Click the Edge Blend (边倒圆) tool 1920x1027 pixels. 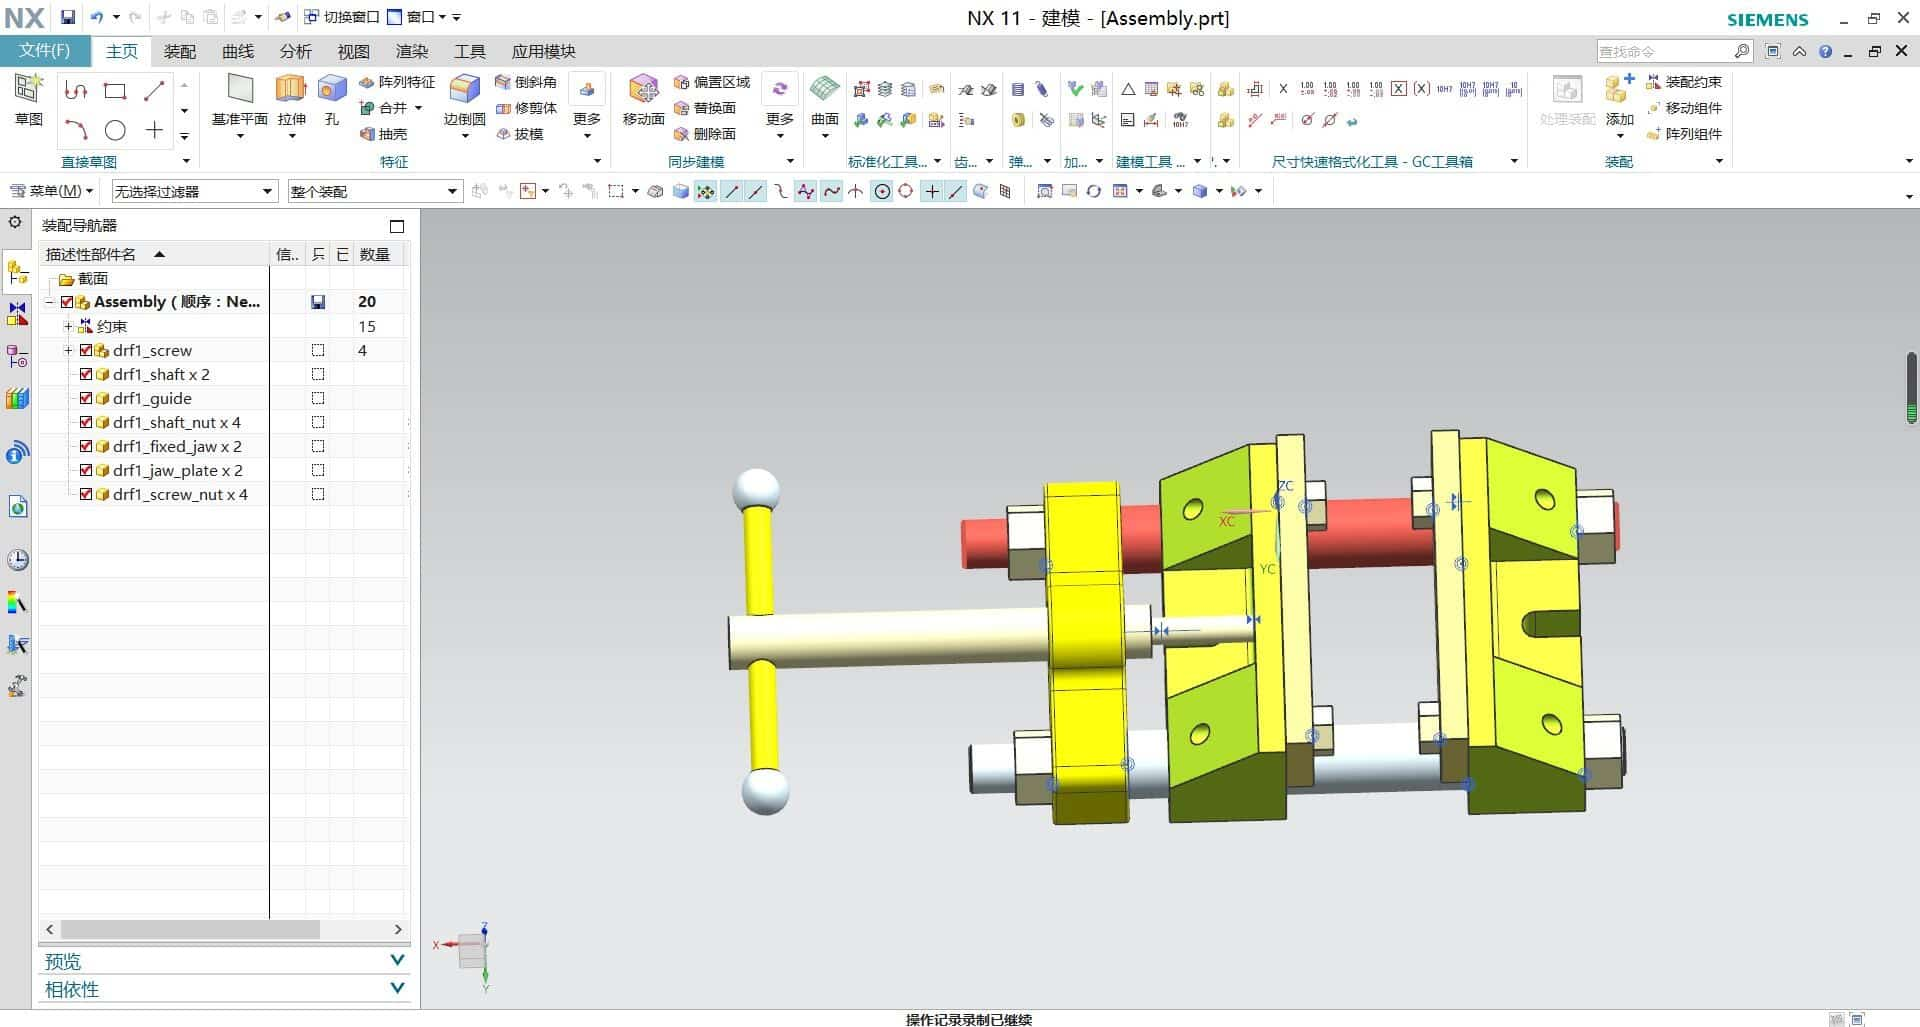pyautogui.click(x=464, y=99)
